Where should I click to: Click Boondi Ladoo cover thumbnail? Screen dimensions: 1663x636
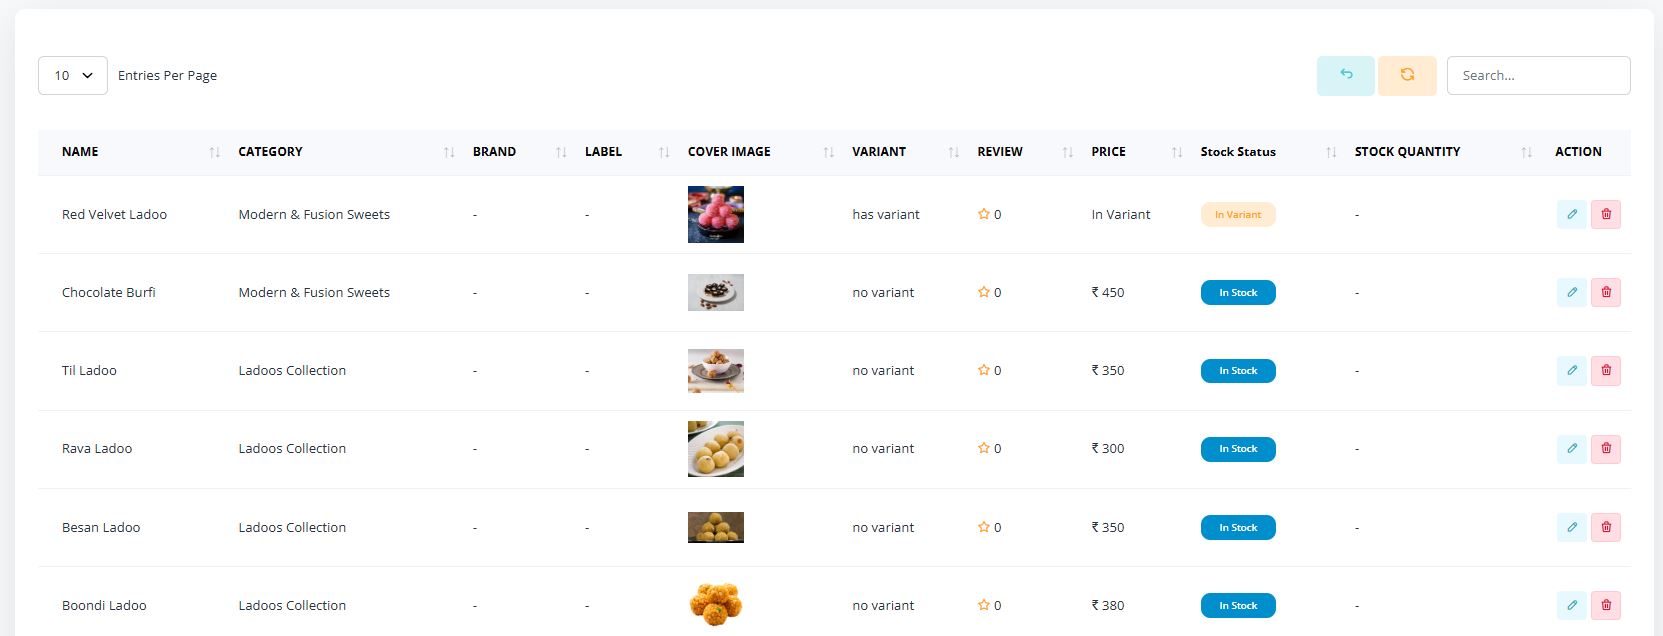[715, 605]
